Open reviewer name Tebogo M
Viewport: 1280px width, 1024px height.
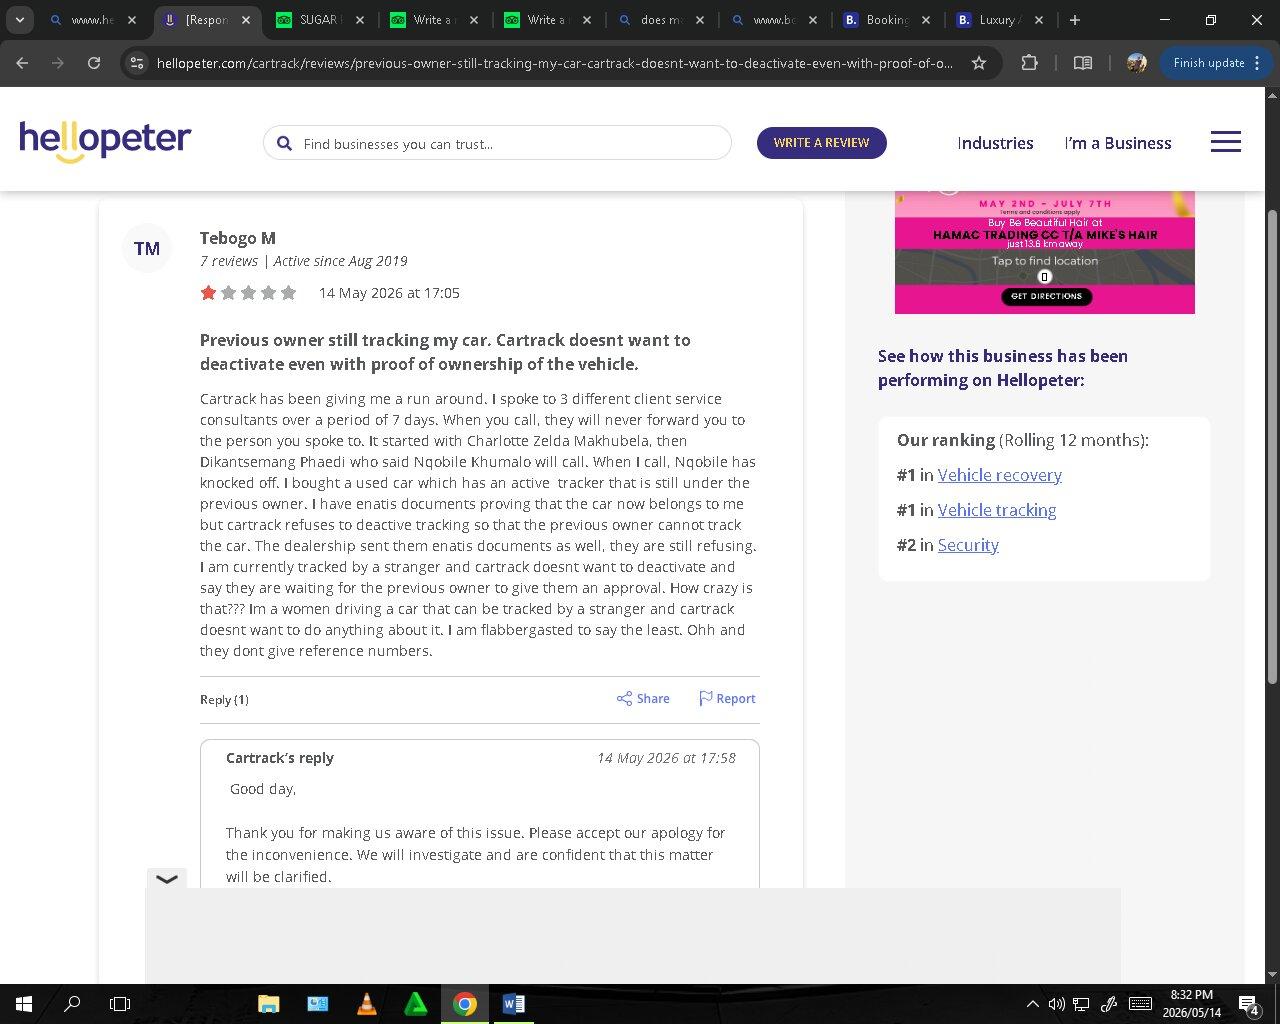238,238
